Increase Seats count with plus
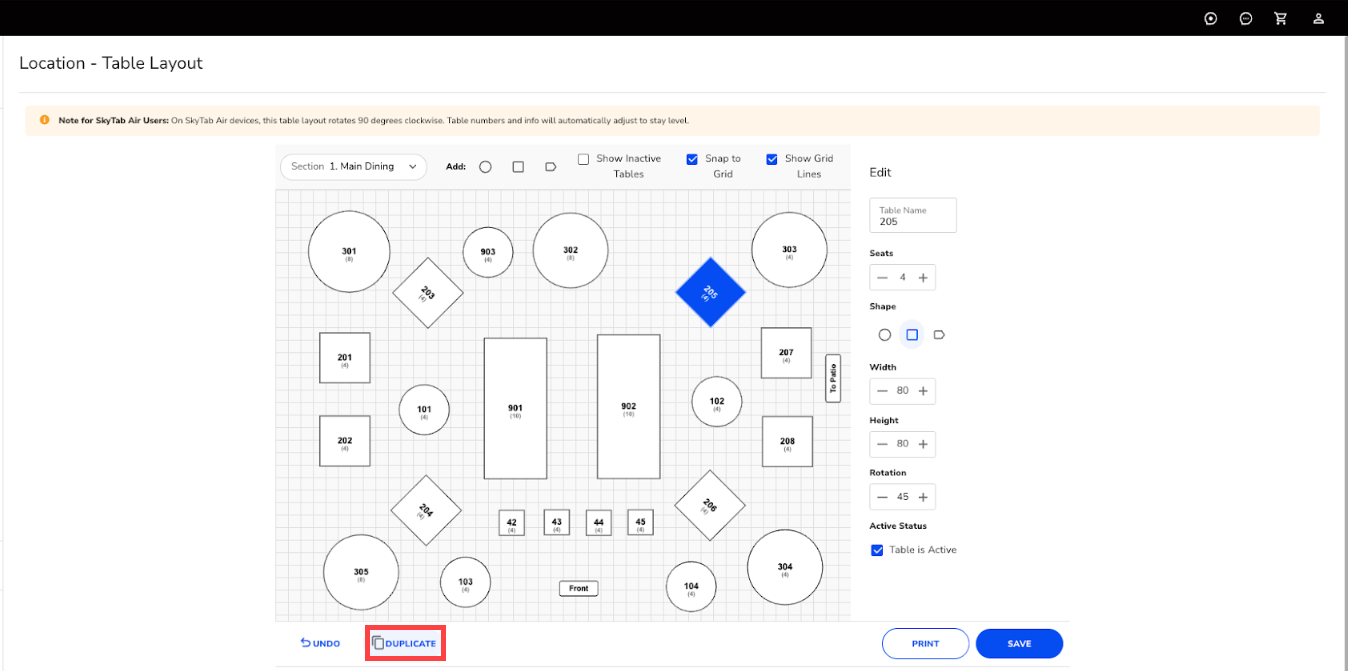The height and width of the screenshot is (671, 1348). (923, 278)
